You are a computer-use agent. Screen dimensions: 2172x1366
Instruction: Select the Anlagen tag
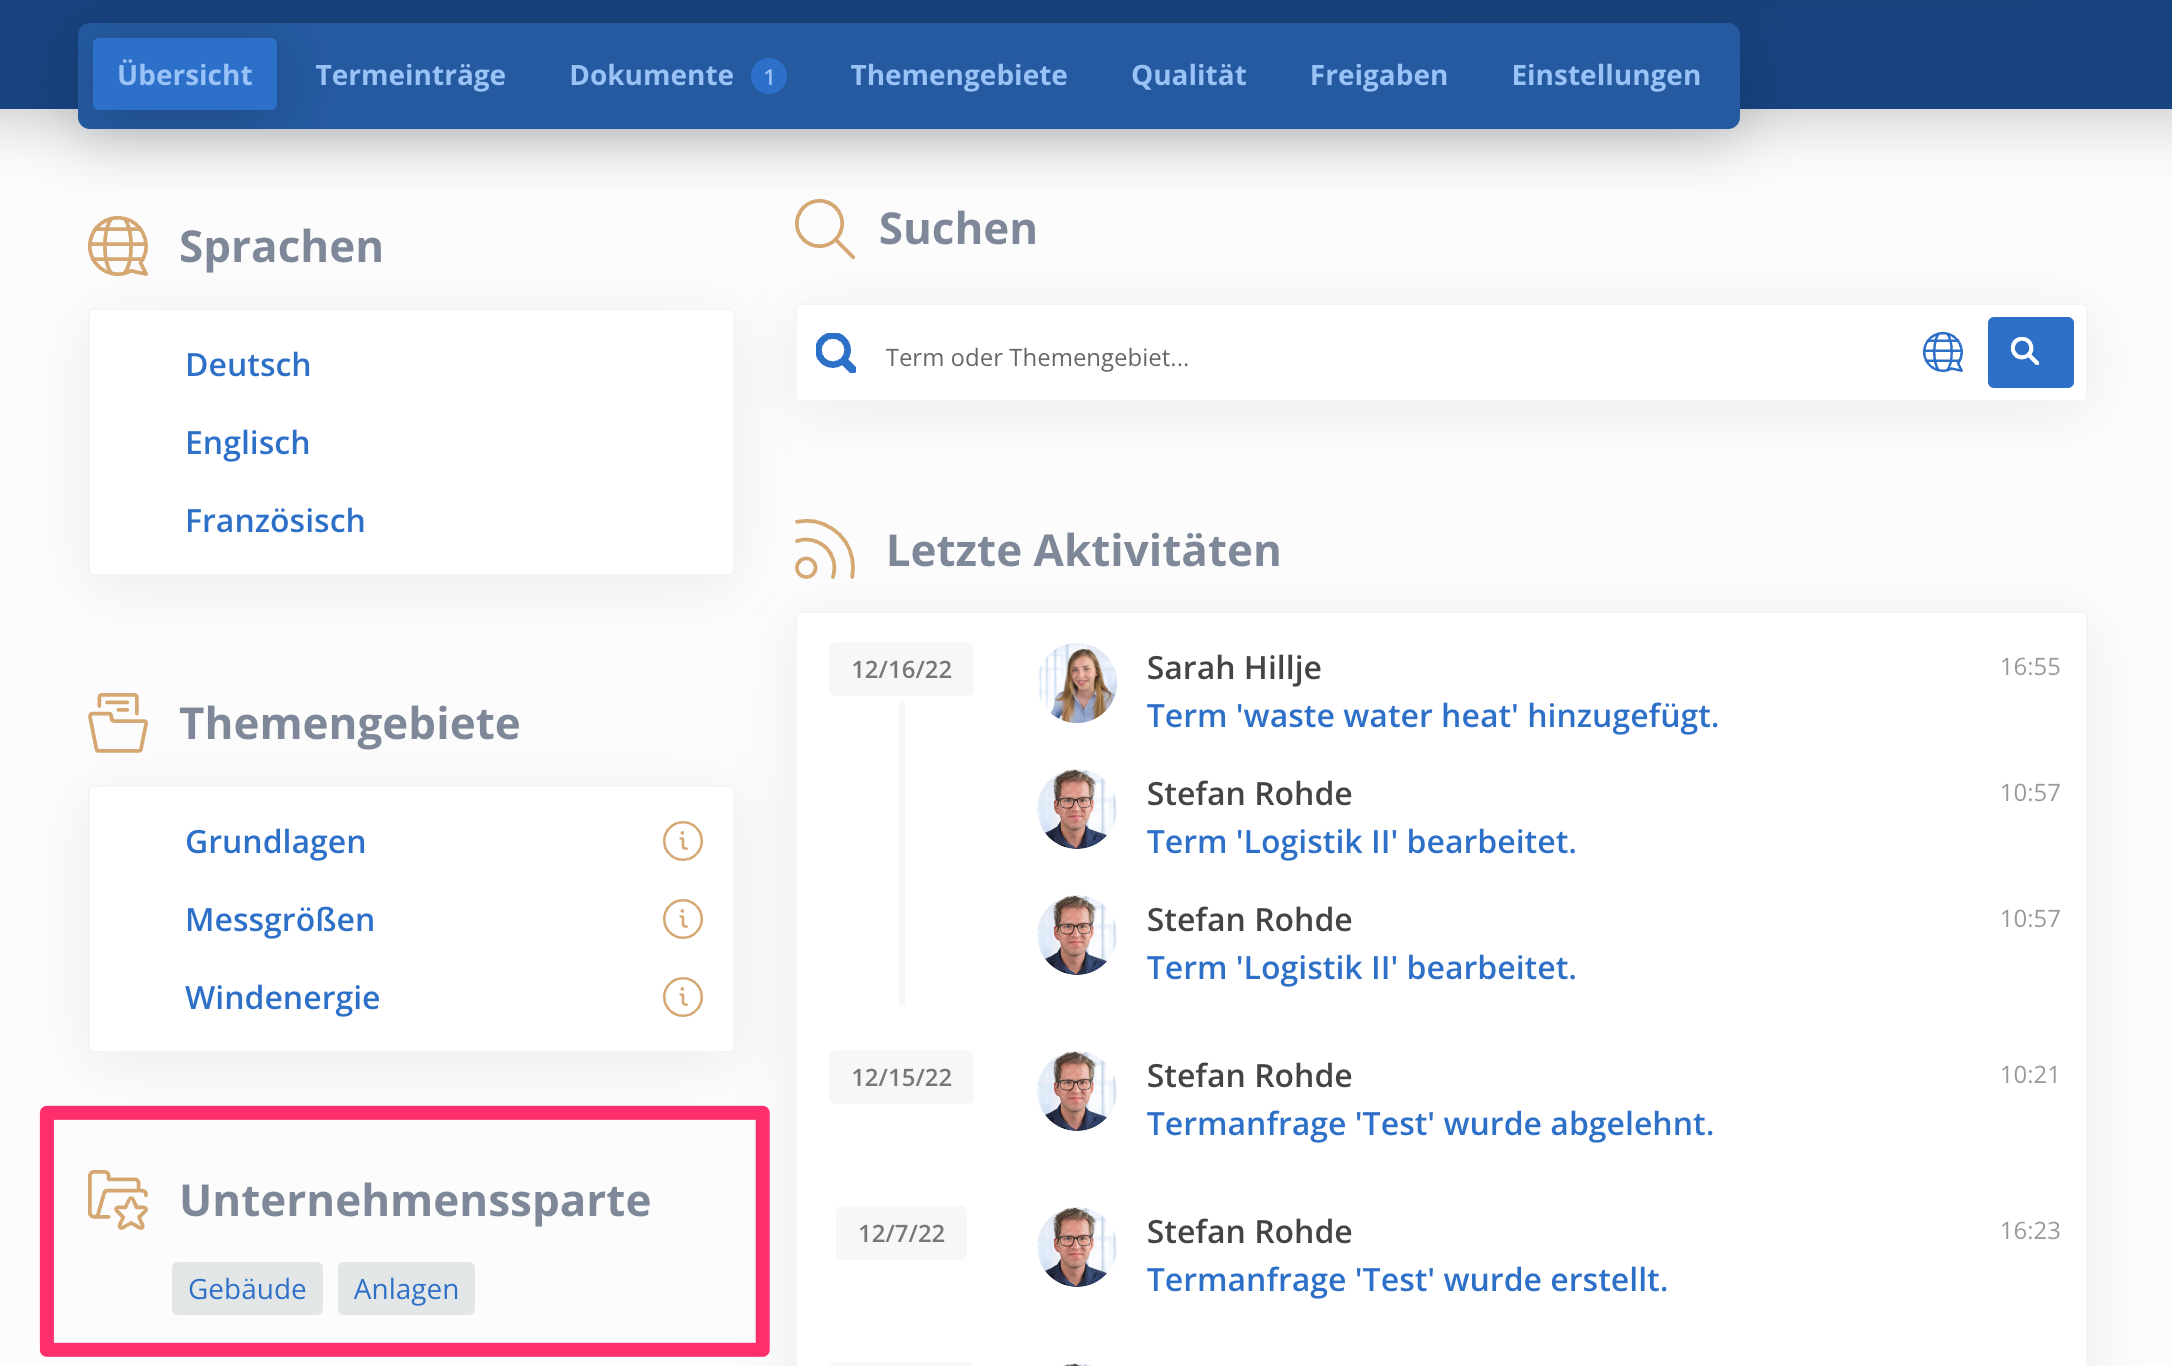pyautogui.click(x=406, y=1289)
